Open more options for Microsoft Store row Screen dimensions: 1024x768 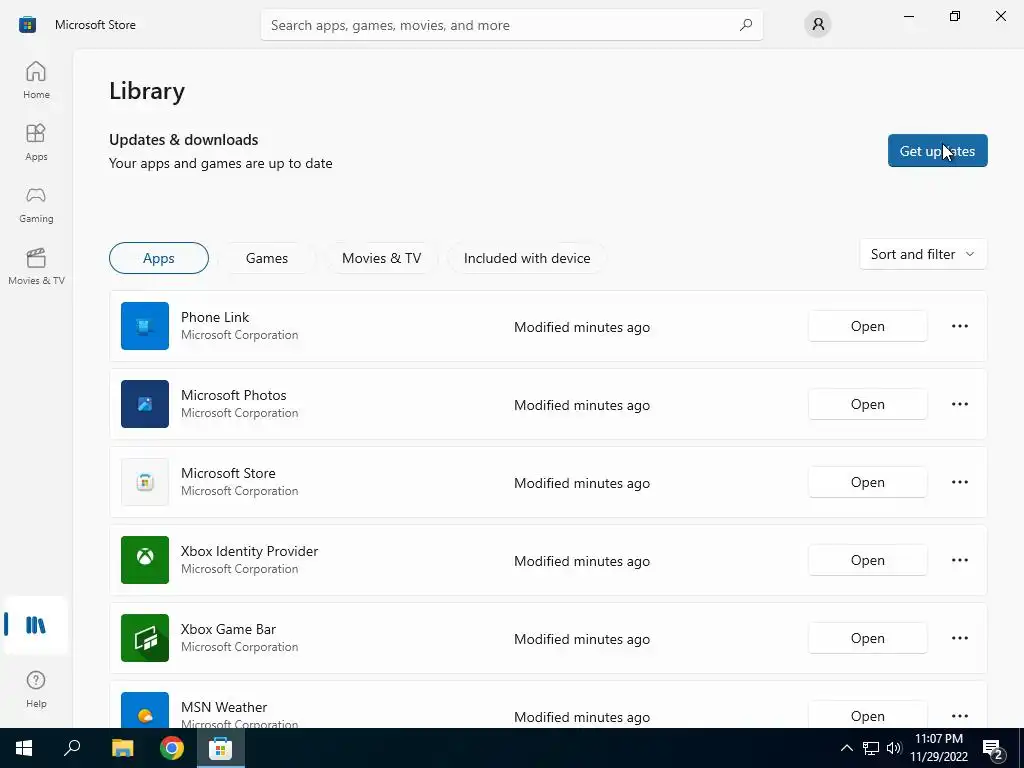[959, 482]
